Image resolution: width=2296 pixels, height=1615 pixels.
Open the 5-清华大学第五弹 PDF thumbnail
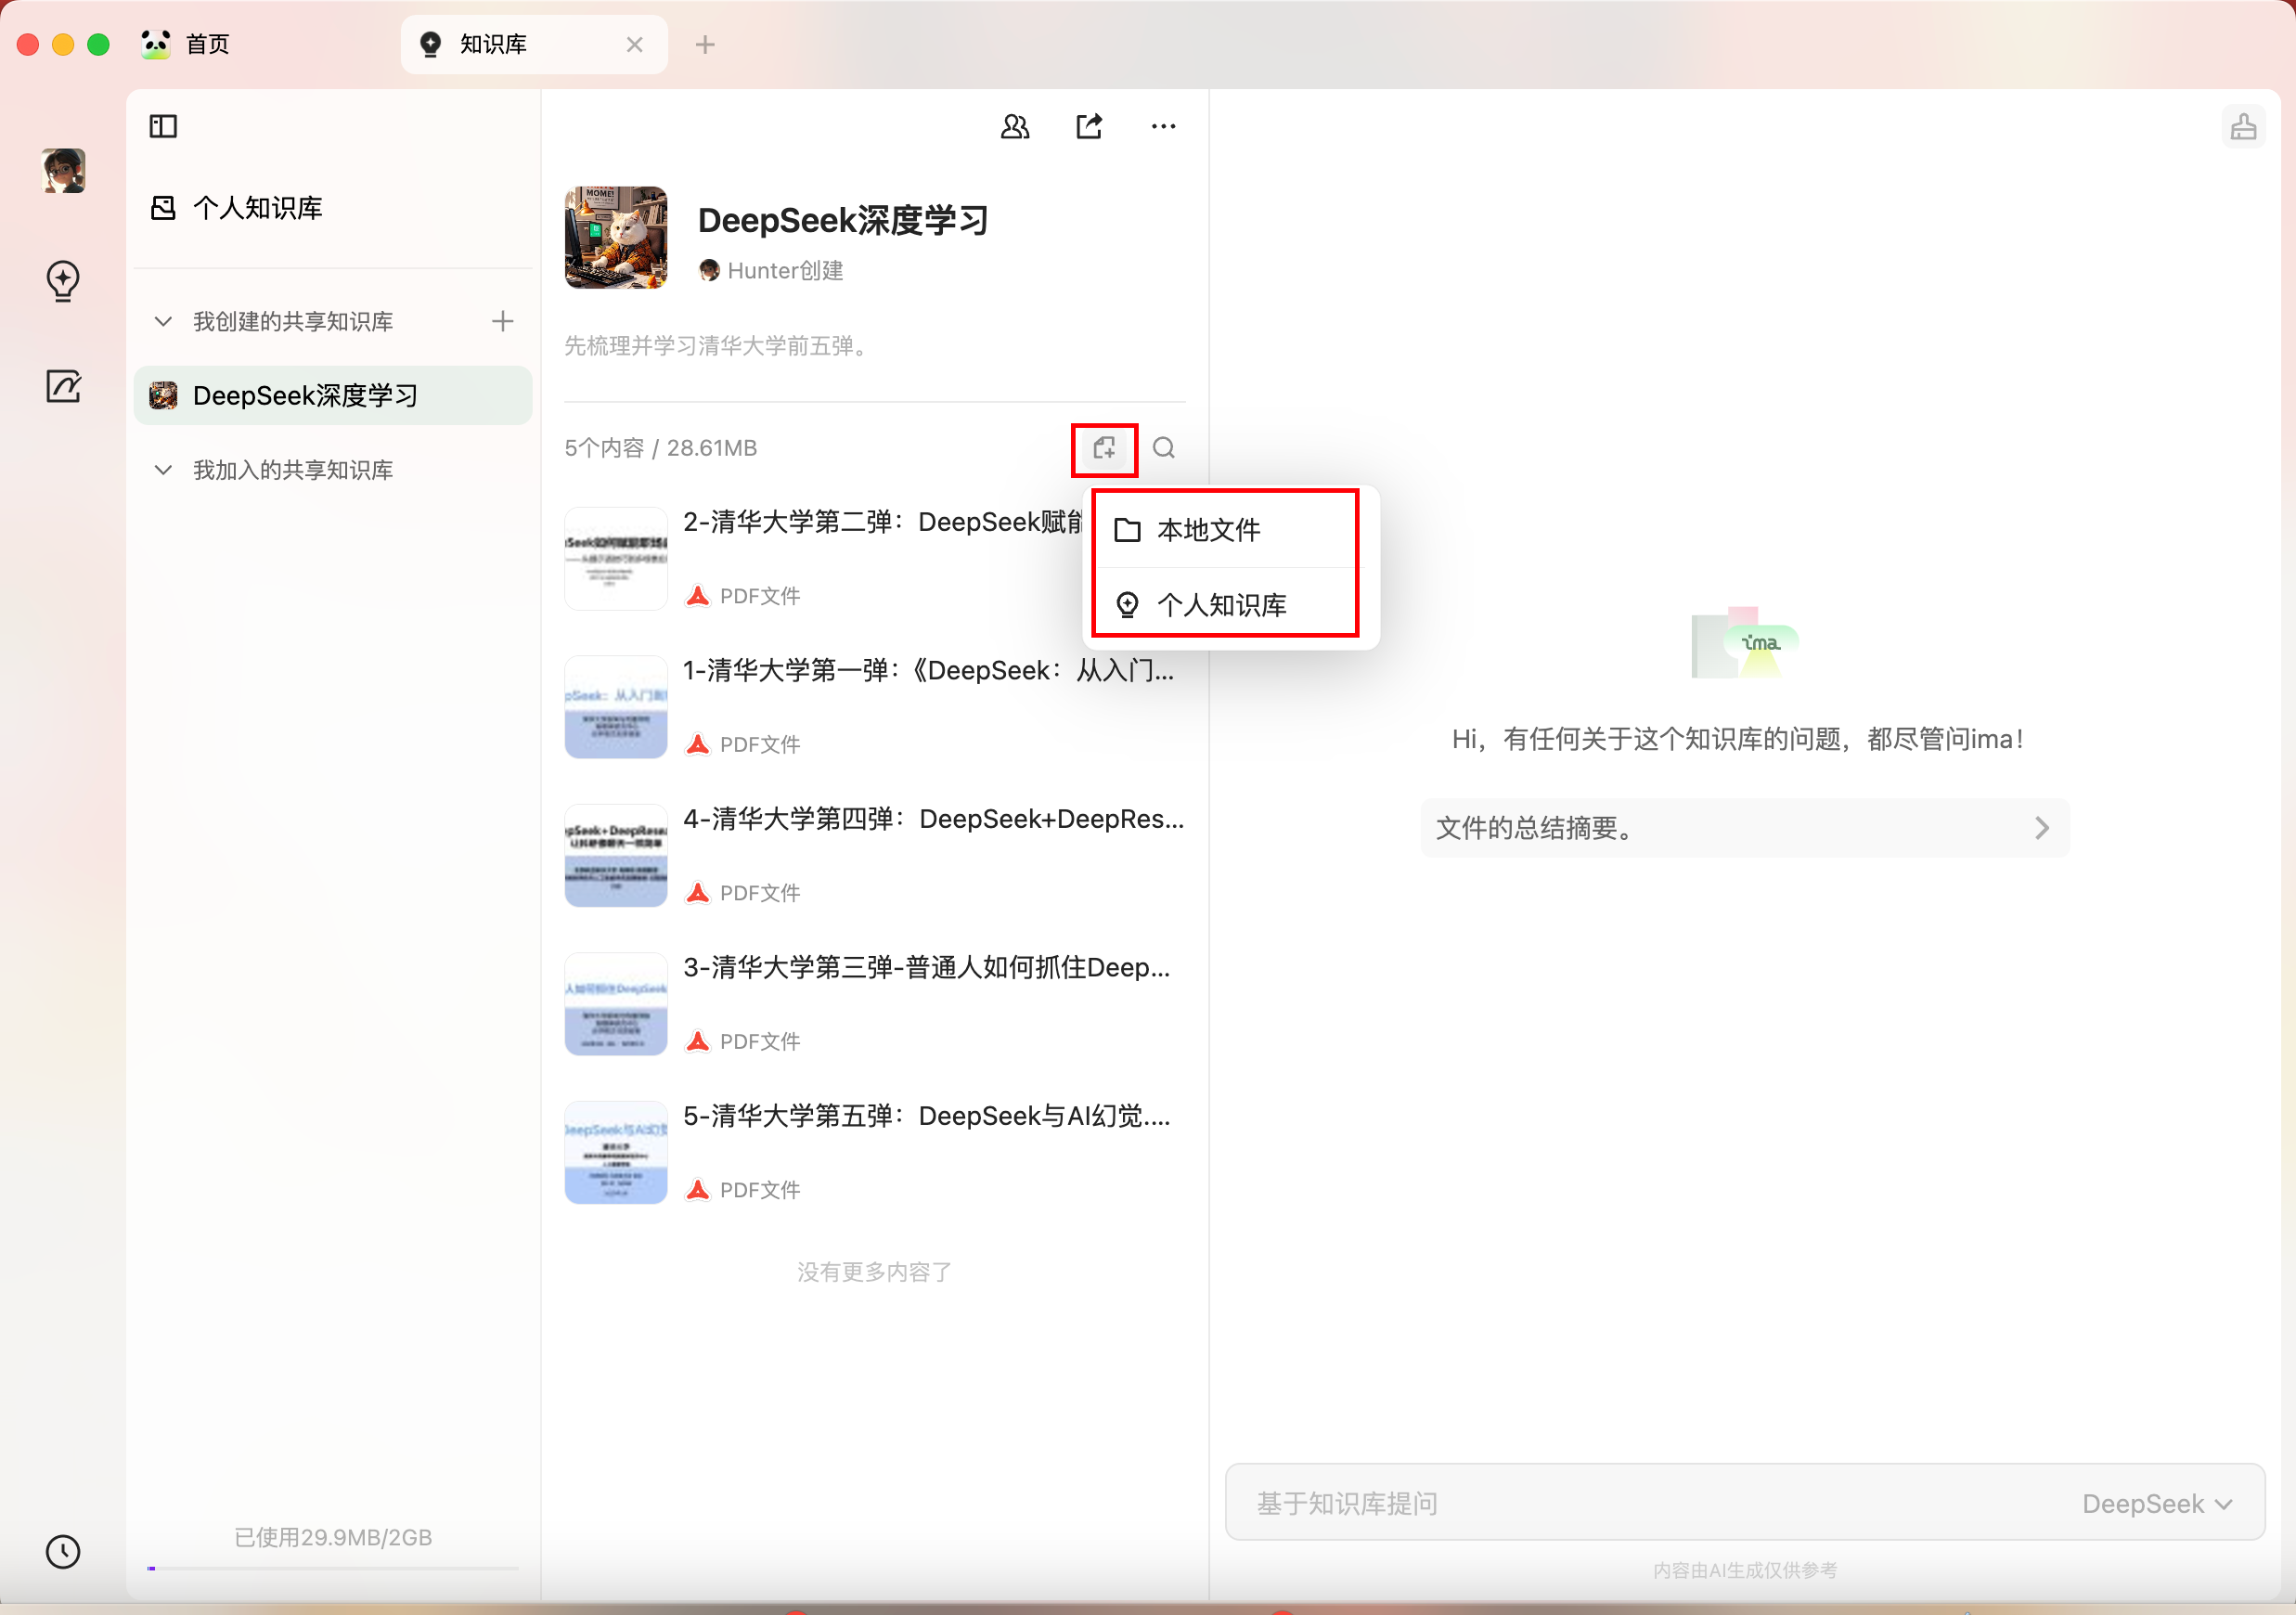click(x=616, y=1153)
